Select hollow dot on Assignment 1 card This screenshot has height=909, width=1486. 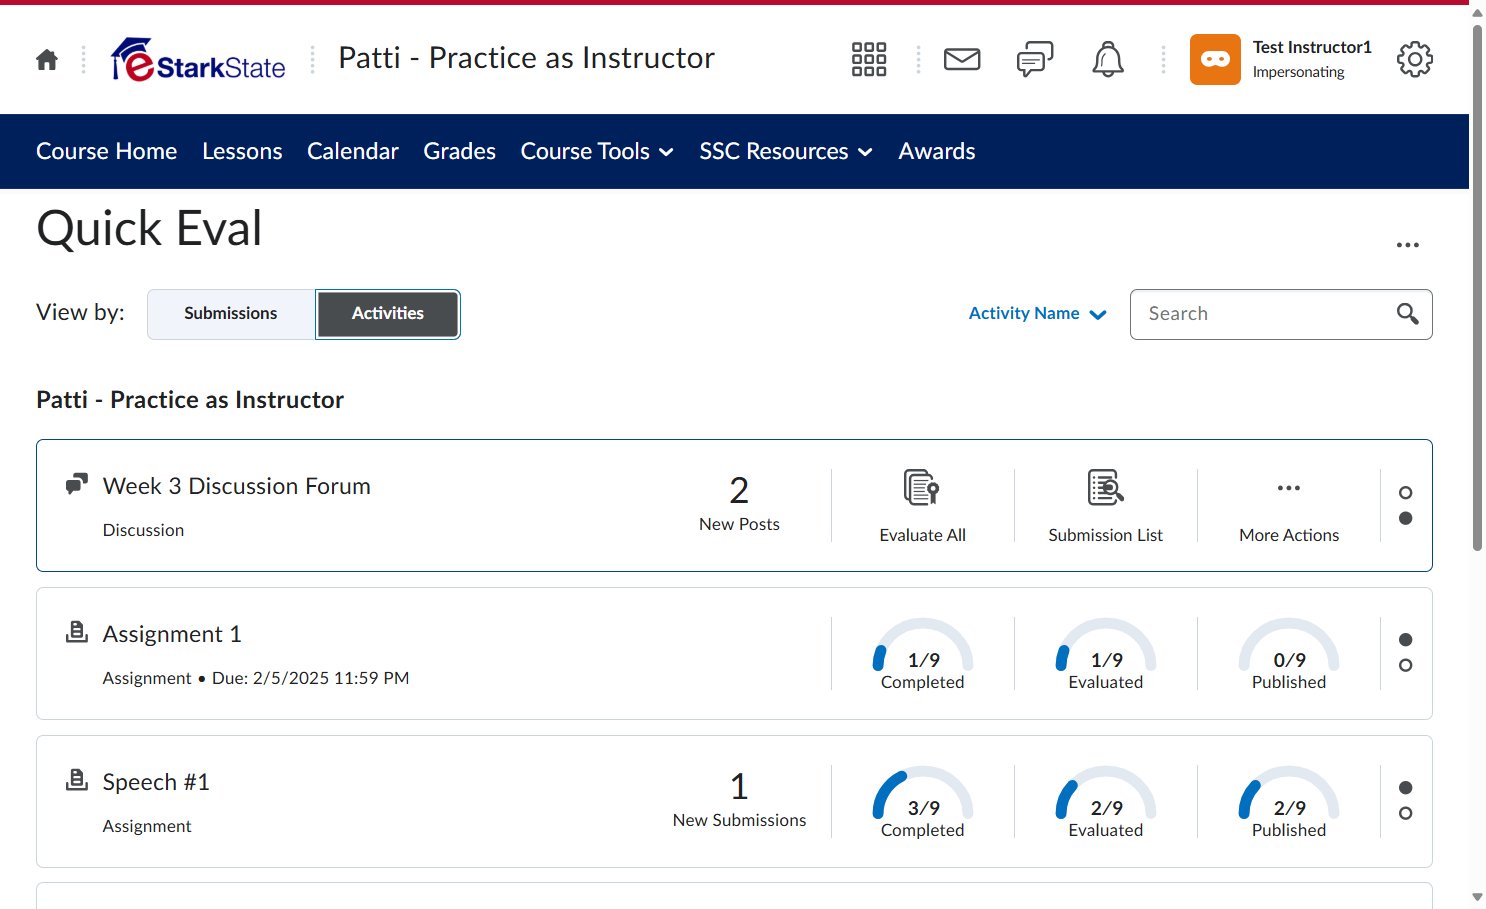pos(1405,665)
